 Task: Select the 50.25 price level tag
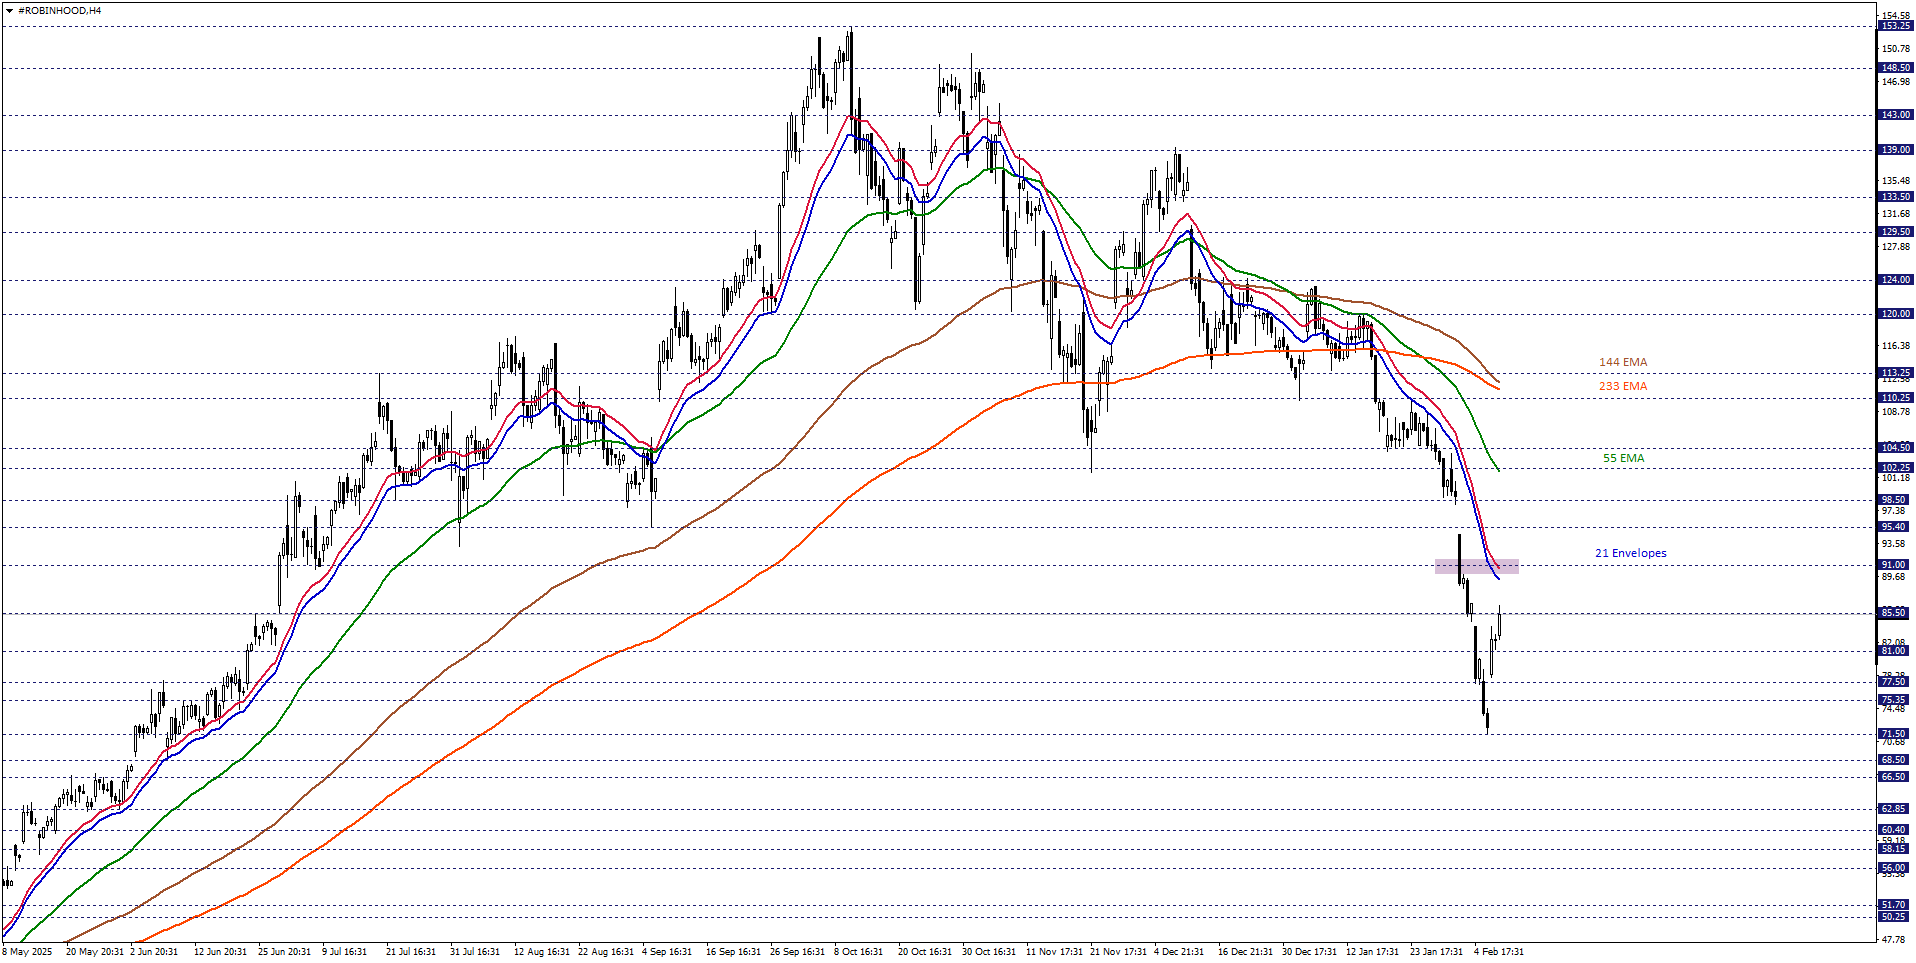pyautogui.click(x=1895, y=917)
